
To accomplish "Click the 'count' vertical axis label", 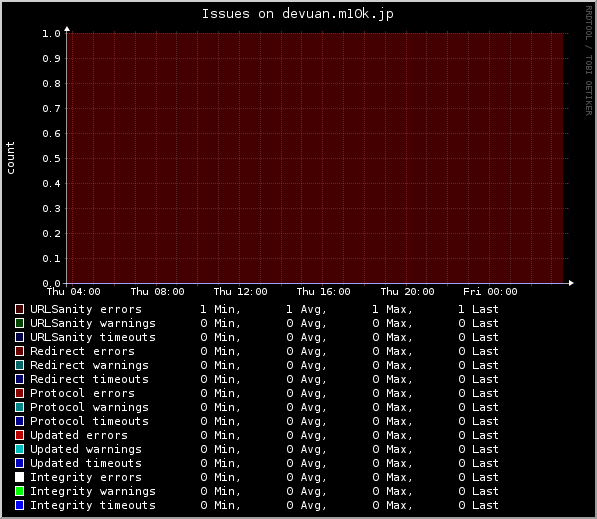I will 10,158.
